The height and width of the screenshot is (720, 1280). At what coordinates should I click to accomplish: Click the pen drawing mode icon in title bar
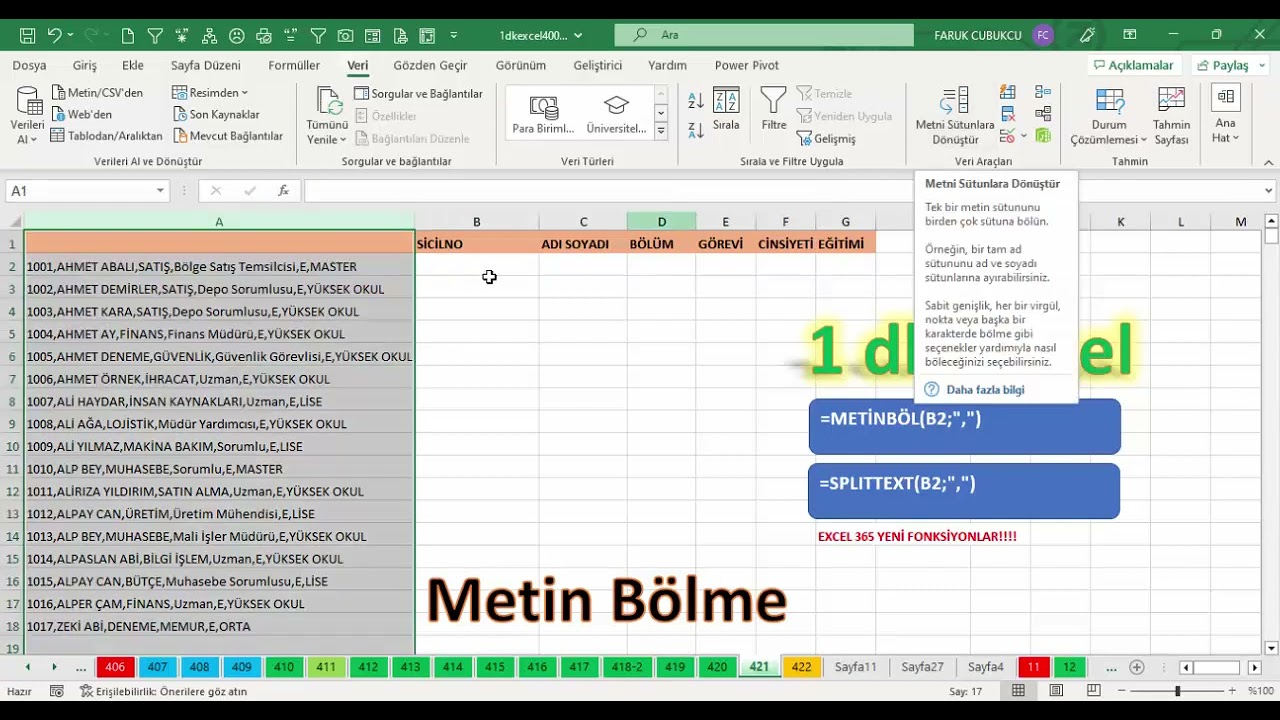click(x=1087, y=35)
